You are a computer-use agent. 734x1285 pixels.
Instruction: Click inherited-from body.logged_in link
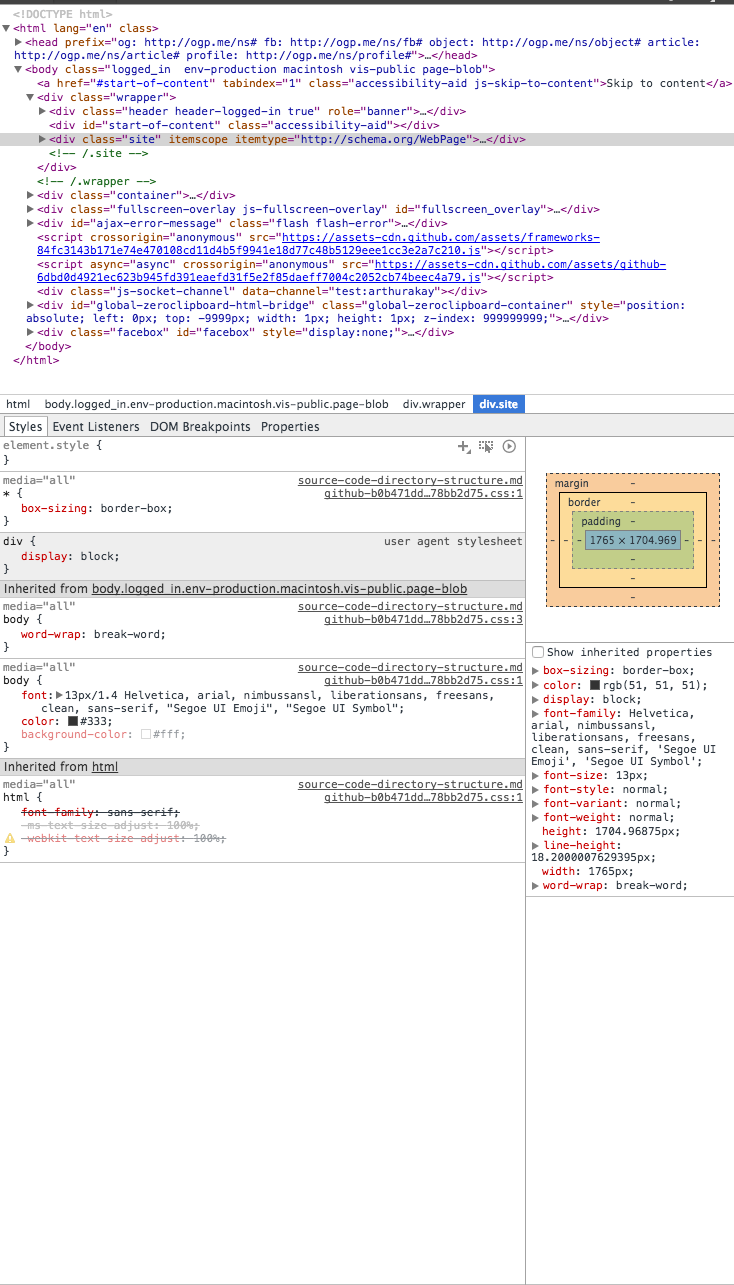coord(279,589)
